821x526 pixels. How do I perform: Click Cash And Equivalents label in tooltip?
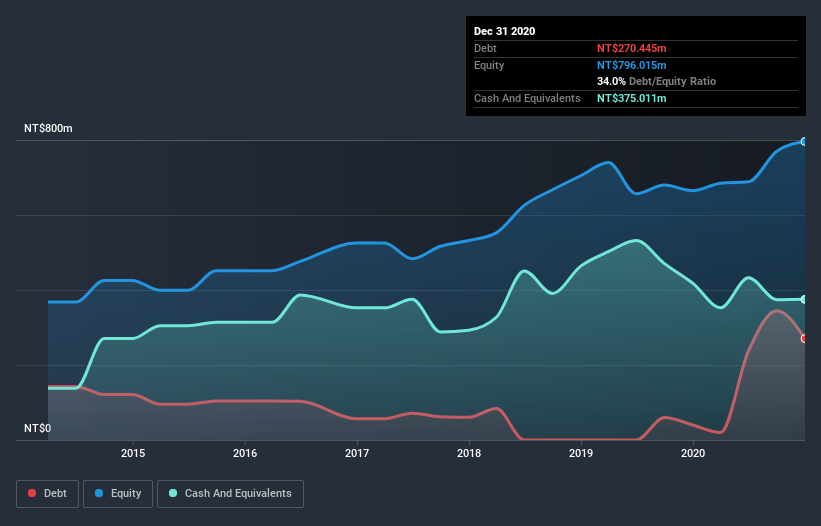coord(527,98)
